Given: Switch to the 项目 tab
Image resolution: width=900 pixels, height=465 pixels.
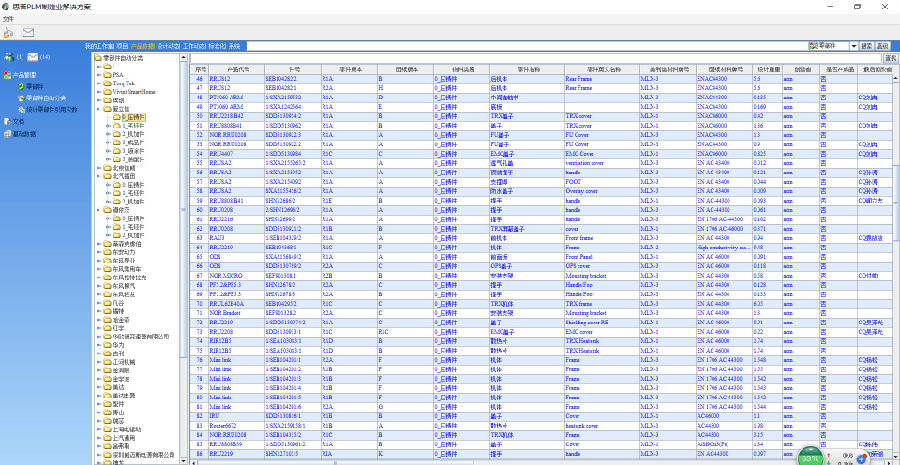Looking at the screenshot, I should tap(122, 45).
